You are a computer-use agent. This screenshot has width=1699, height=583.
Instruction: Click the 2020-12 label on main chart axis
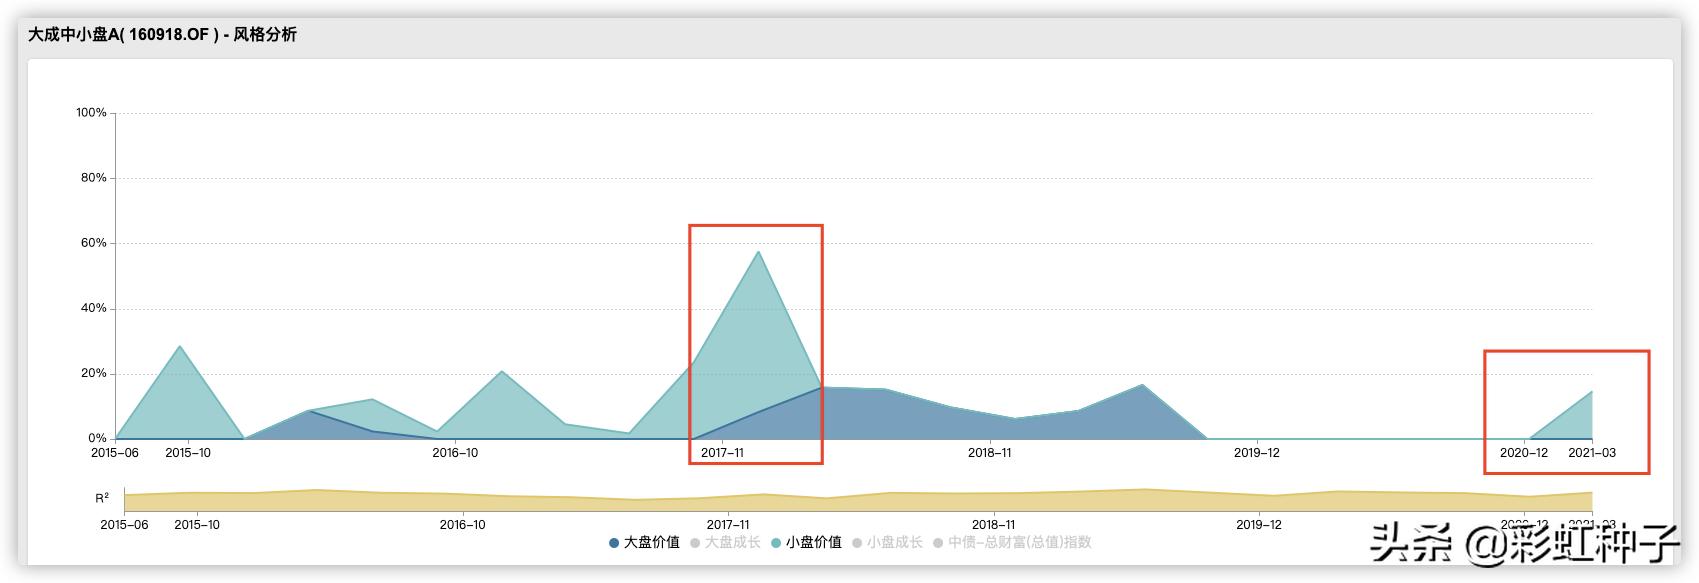tap(1524, 453)
